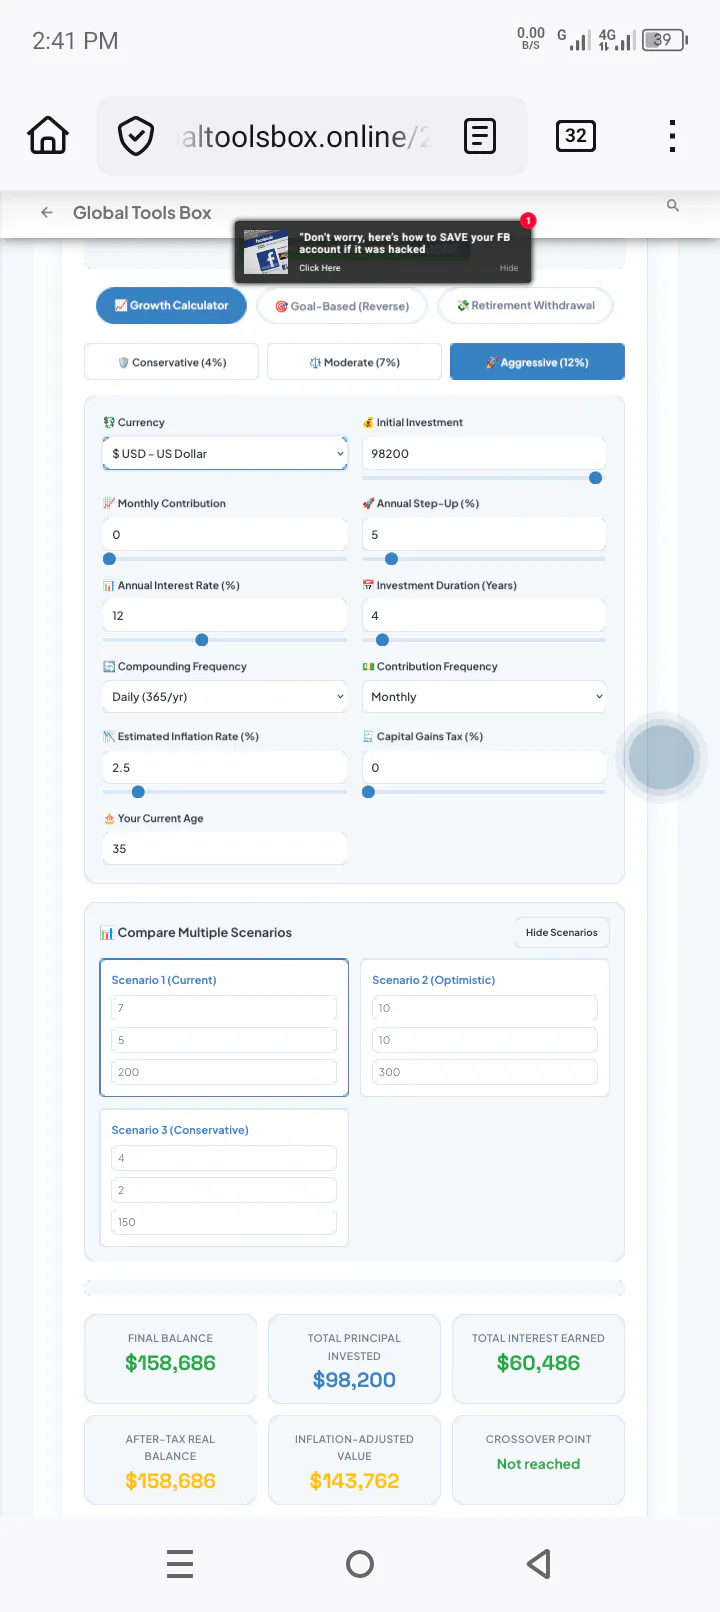Image resolution: width=720 pixels, height=1612 pixels.
Task: Click Scenario 3 field showing 150
Action: coord(224,1222)
